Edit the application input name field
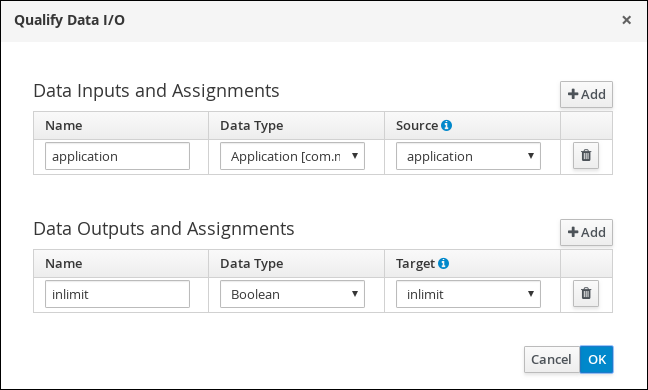648x390 pixels. tap(117, 156)
